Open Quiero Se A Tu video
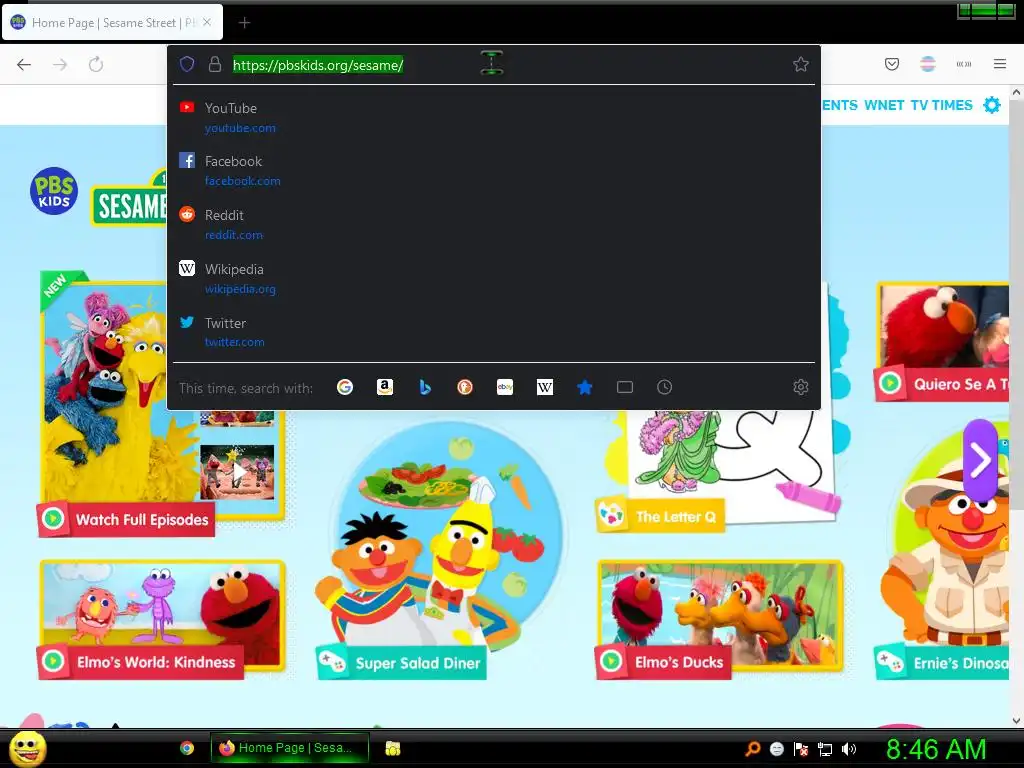Image resolution: width=1024 pixels, height=768 pixels. pos(942,342)
